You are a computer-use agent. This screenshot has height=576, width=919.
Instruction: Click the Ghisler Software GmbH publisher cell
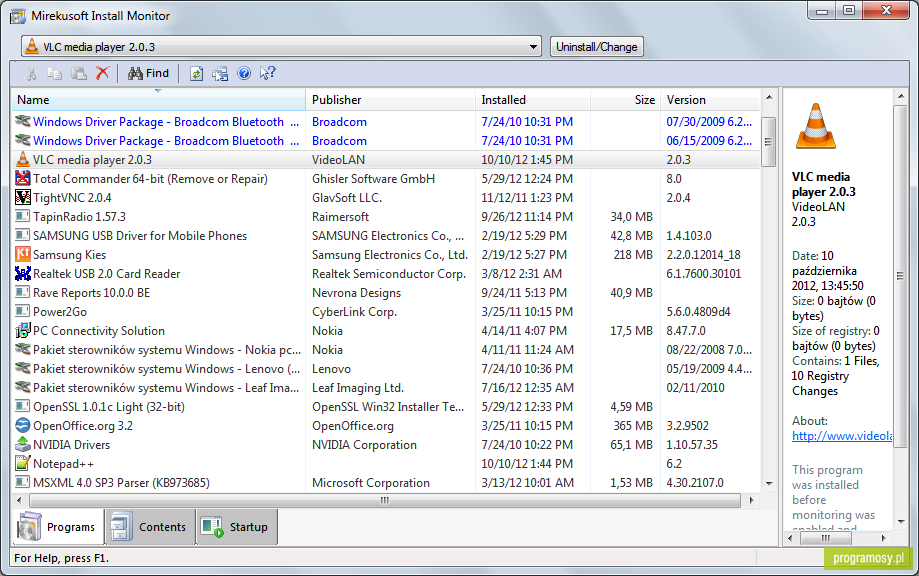coord(373,179)
